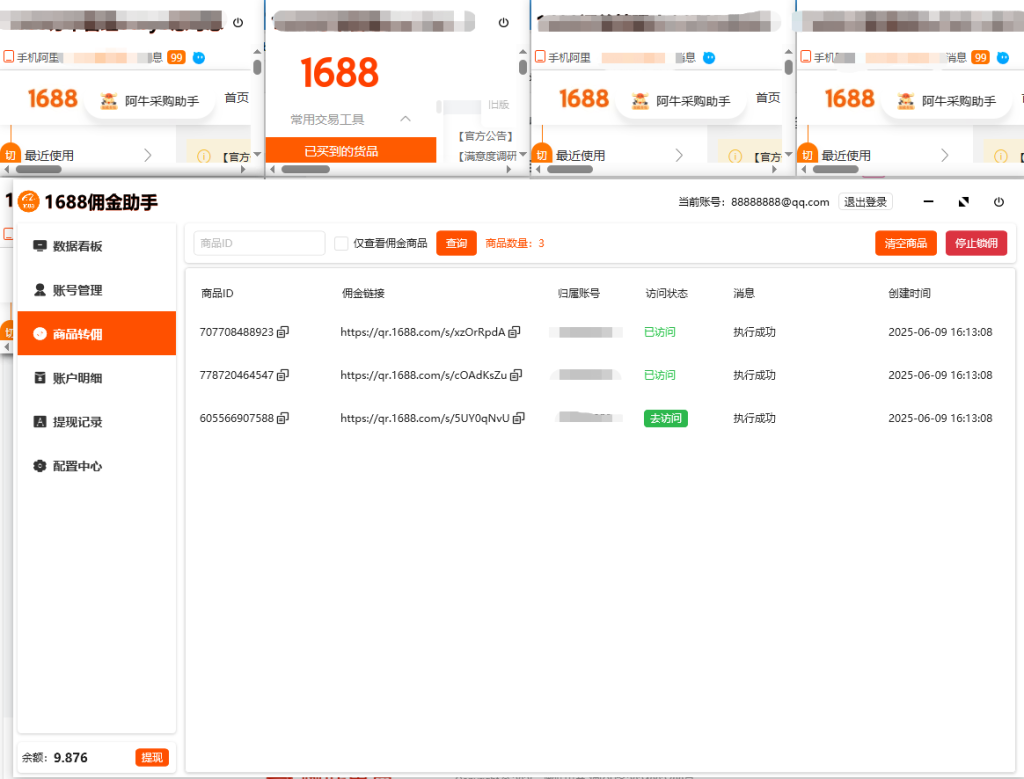Copy product ID 605566907588 via copy icon
The image size is (1024, 779).
(283, 418)
